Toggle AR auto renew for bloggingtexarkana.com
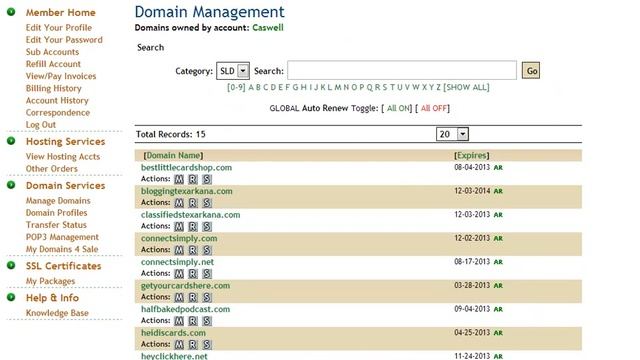This screenshot has width=640, height=360. [x=498, y=191]
